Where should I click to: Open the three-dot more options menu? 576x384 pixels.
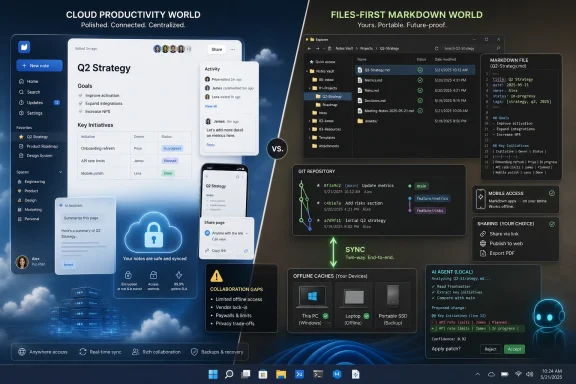[x=233, y=49]
